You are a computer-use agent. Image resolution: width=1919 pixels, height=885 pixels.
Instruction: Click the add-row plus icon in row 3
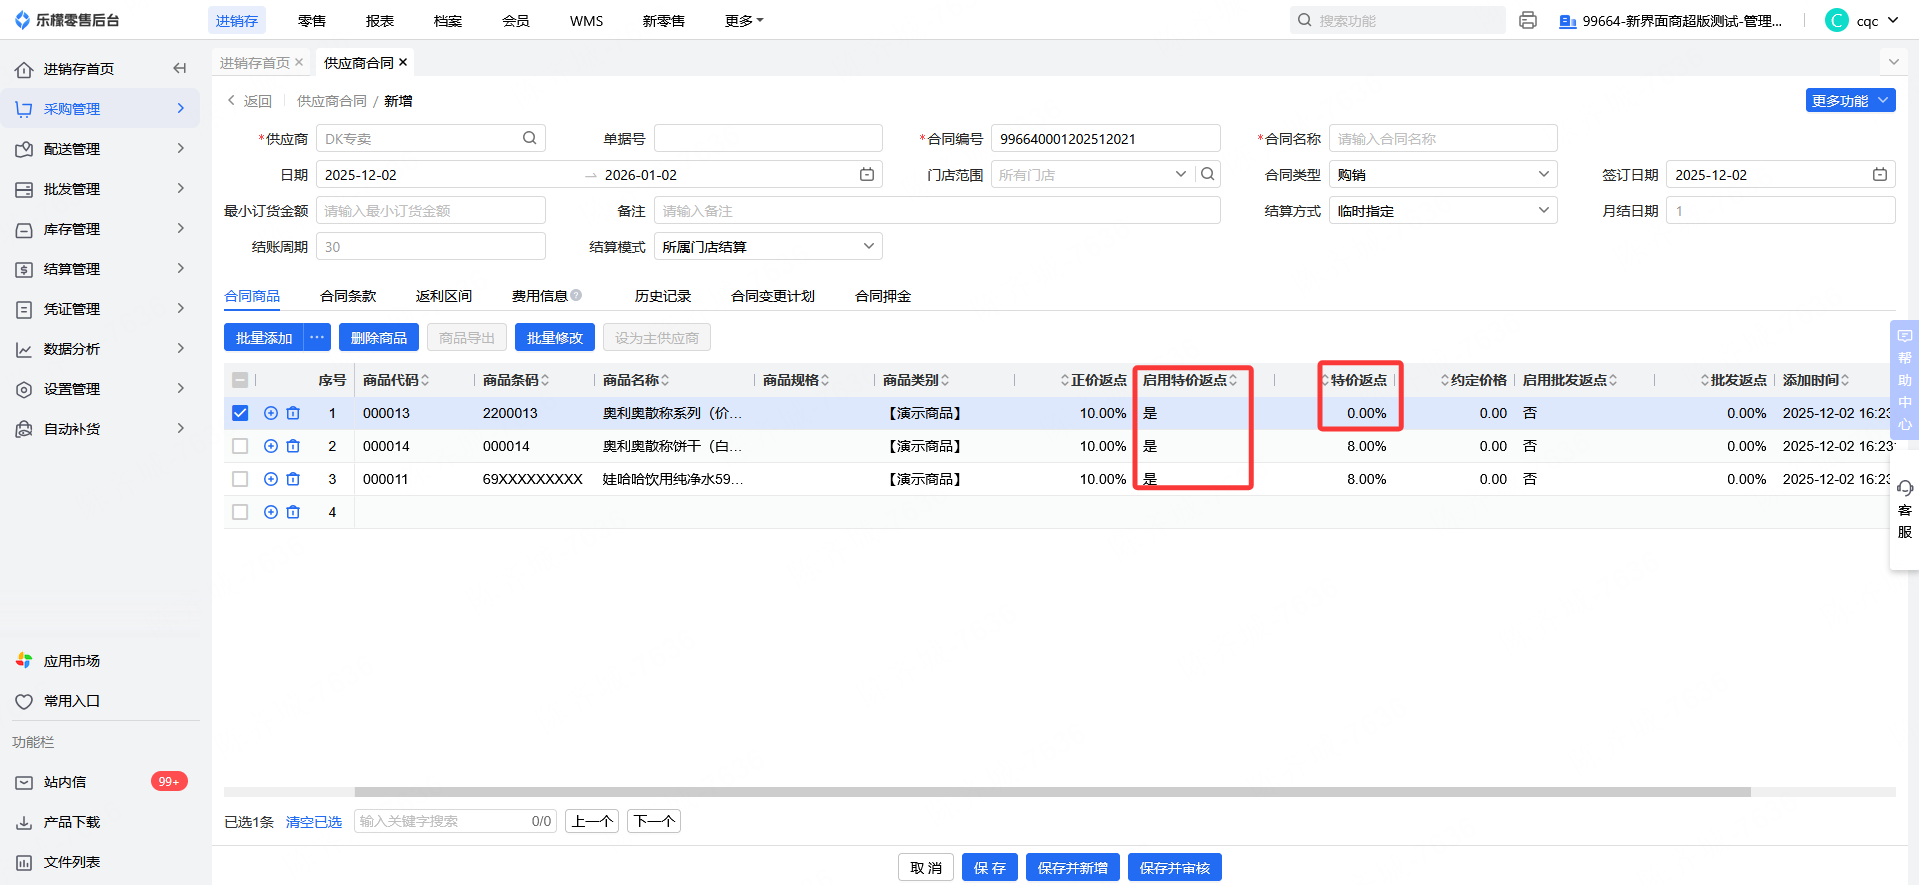271,479
